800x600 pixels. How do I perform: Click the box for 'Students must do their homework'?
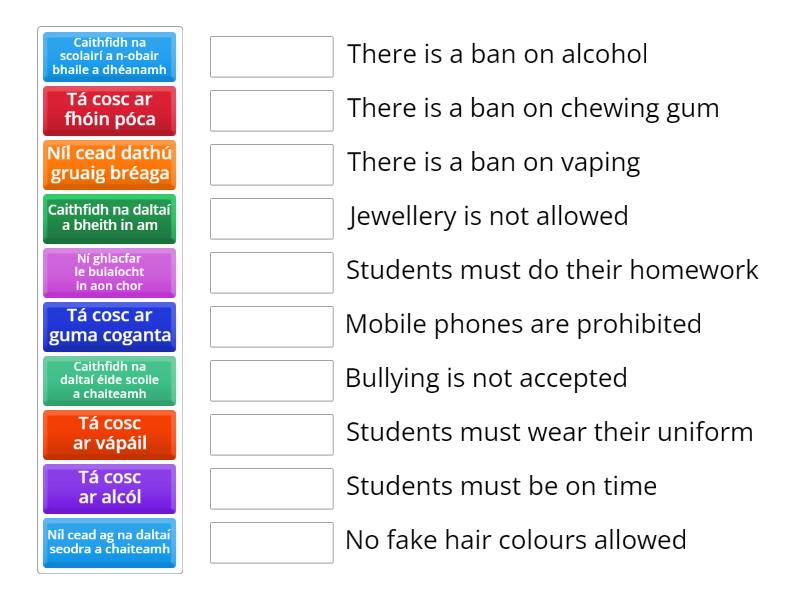pyautogui.click(x=271, y=273)
